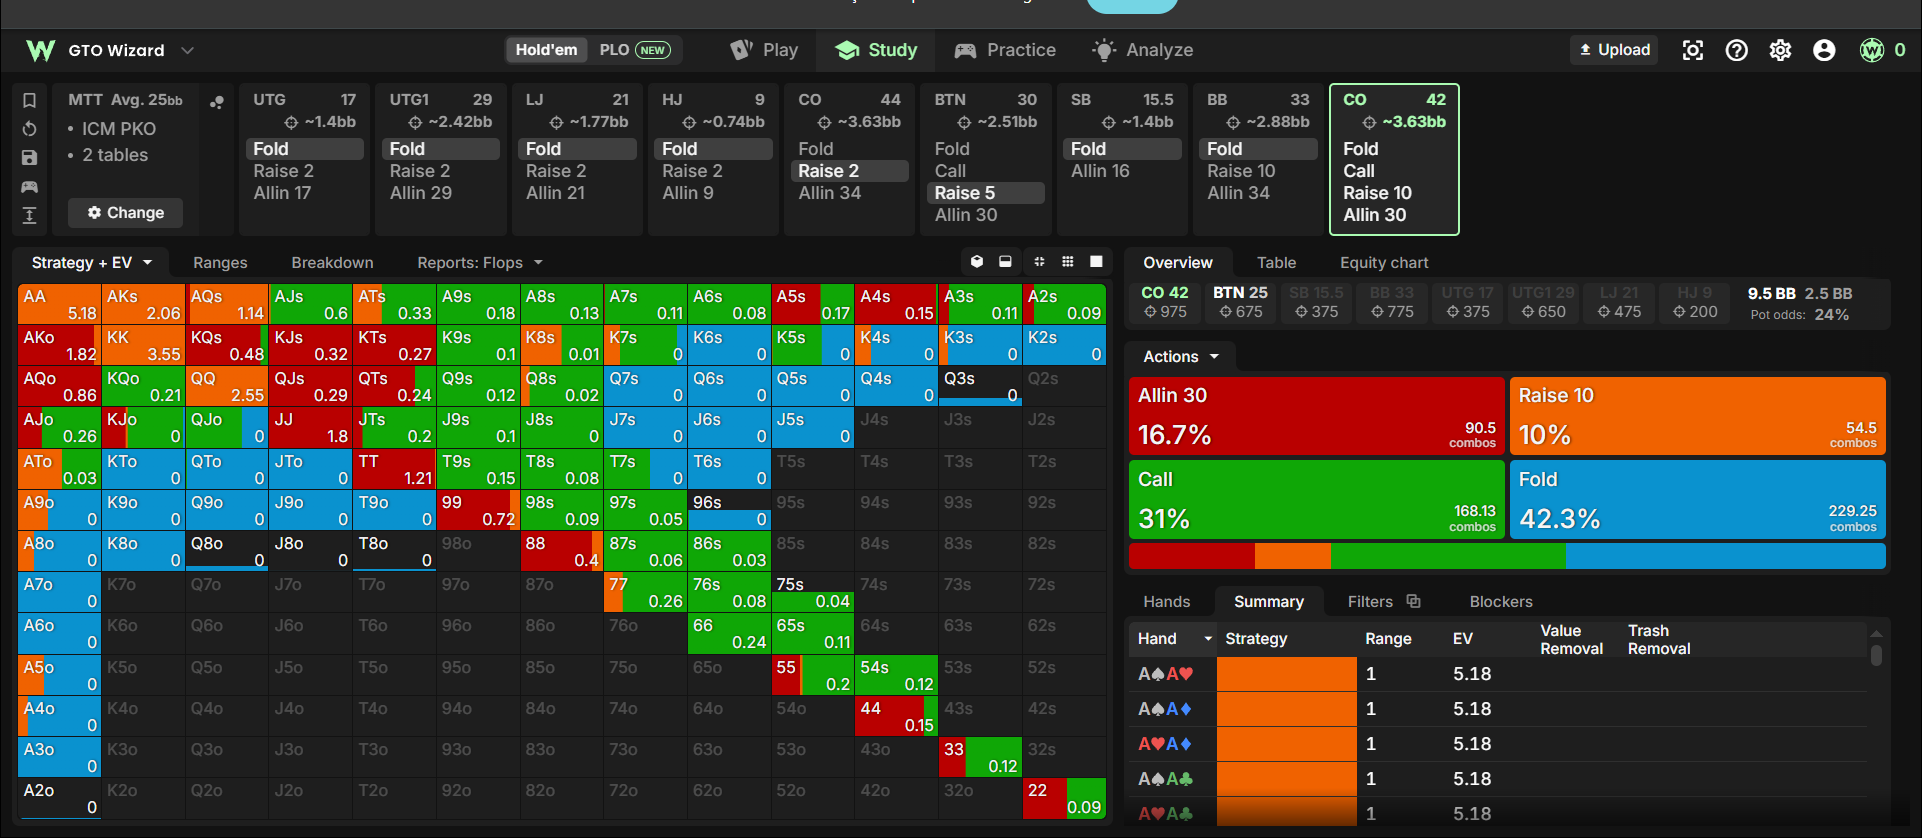The image size is (1922, 838).
Task: Select the AKs cell in the hand matrix
Action: click(143, 305)
